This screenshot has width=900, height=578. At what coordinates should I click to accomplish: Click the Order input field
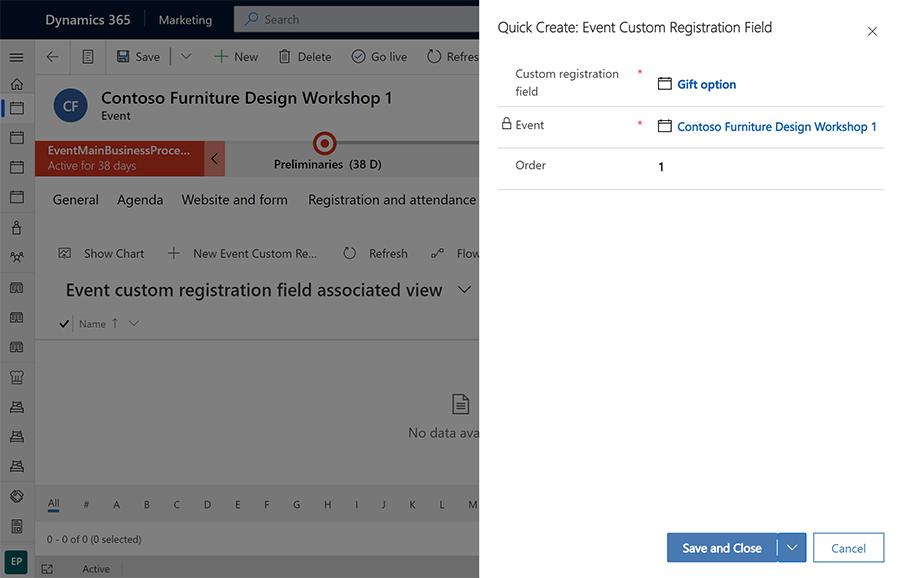[765, 167]
